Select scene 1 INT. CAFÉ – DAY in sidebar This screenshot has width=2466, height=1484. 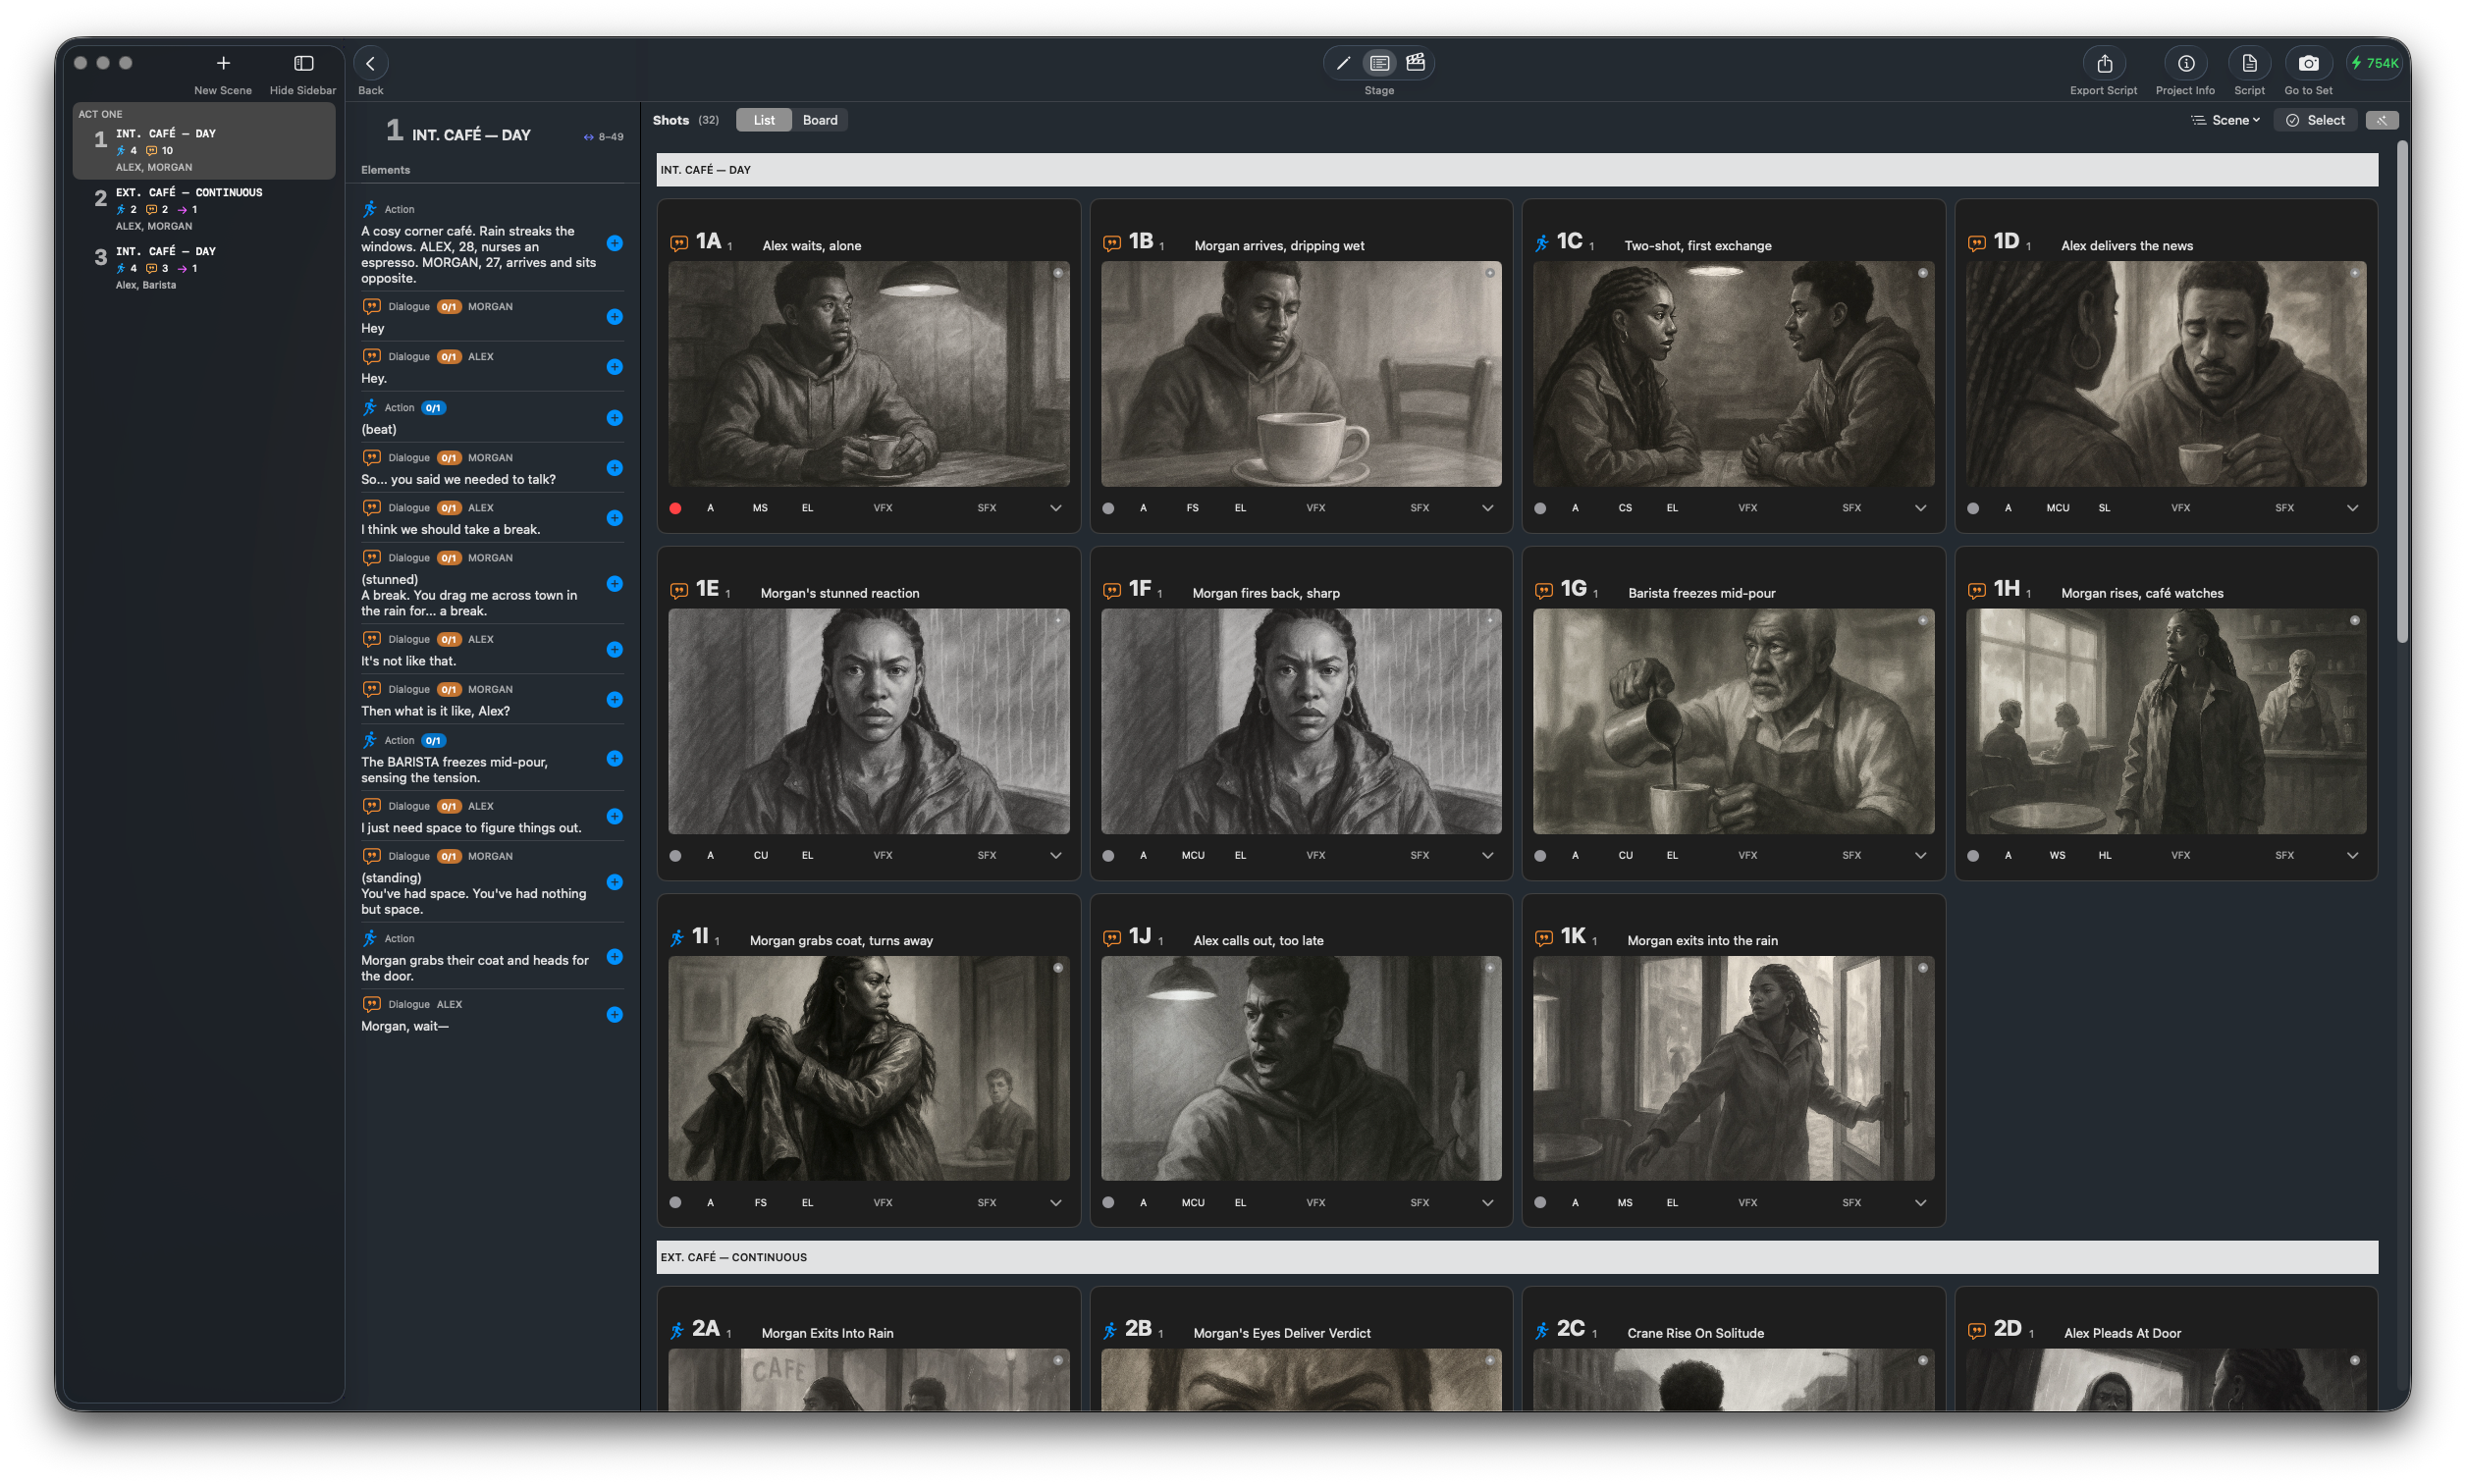(204, 142)
